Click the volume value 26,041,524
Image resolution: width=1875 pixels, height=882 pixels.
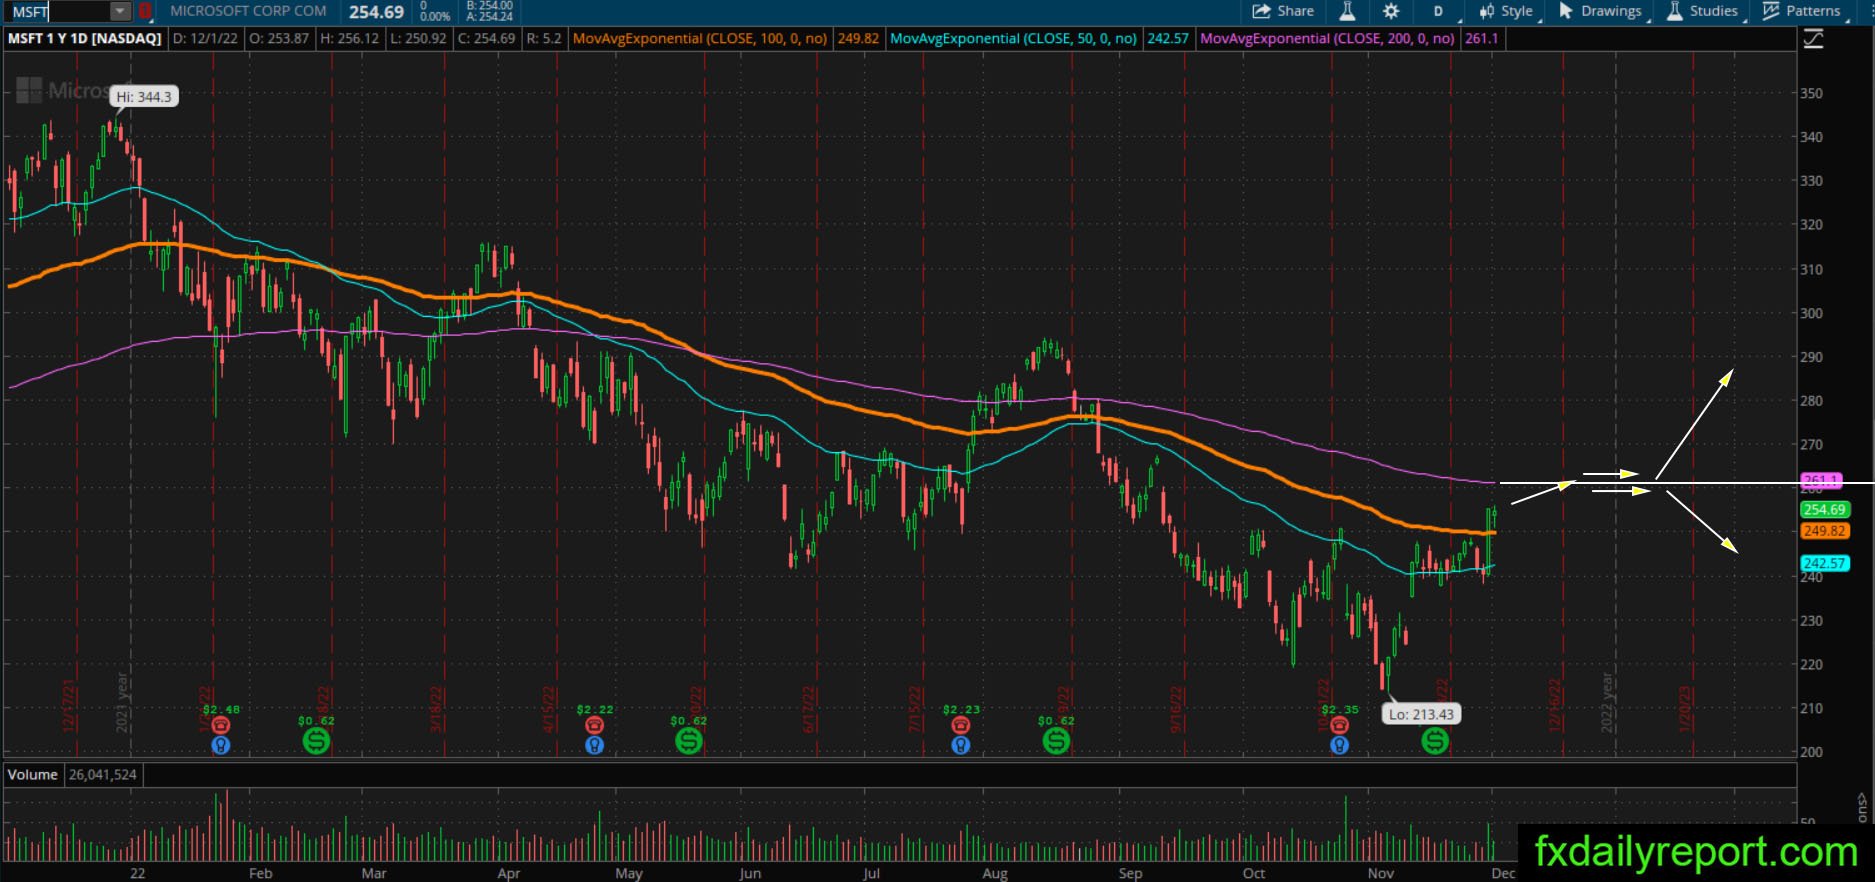tap(103, 775)
